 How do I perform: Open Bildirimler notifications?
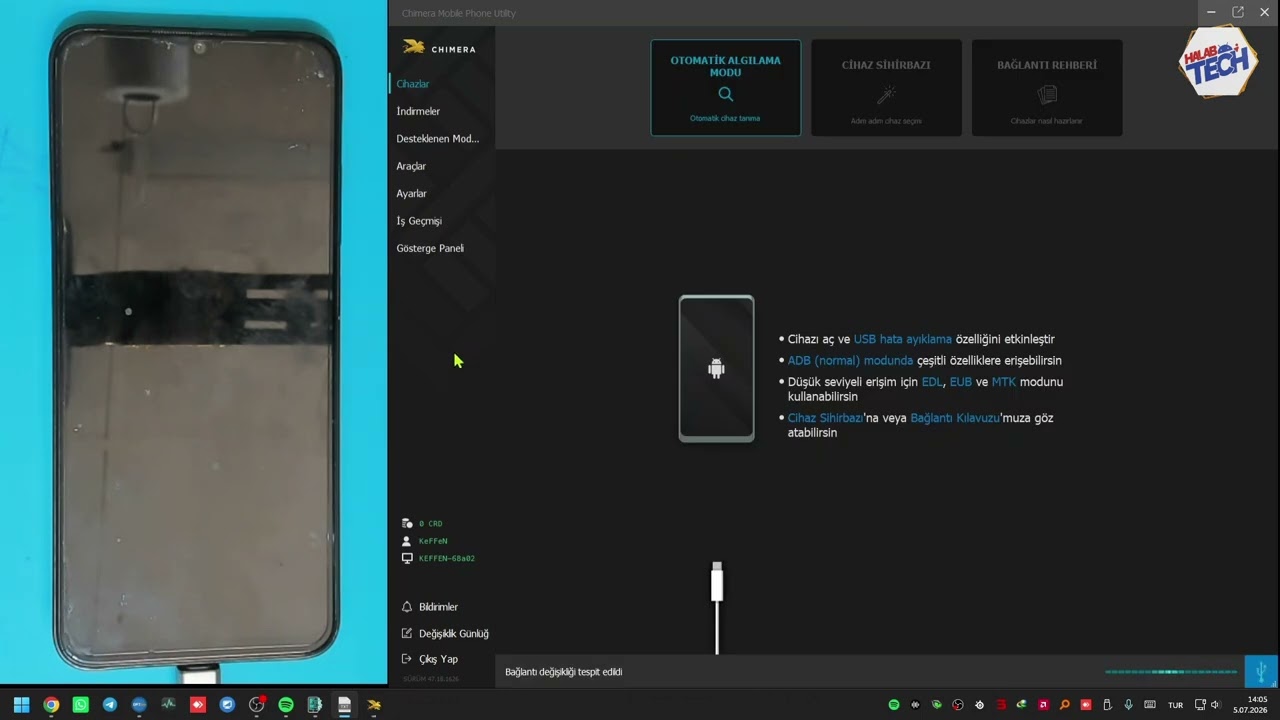click(x=438, y=607)
